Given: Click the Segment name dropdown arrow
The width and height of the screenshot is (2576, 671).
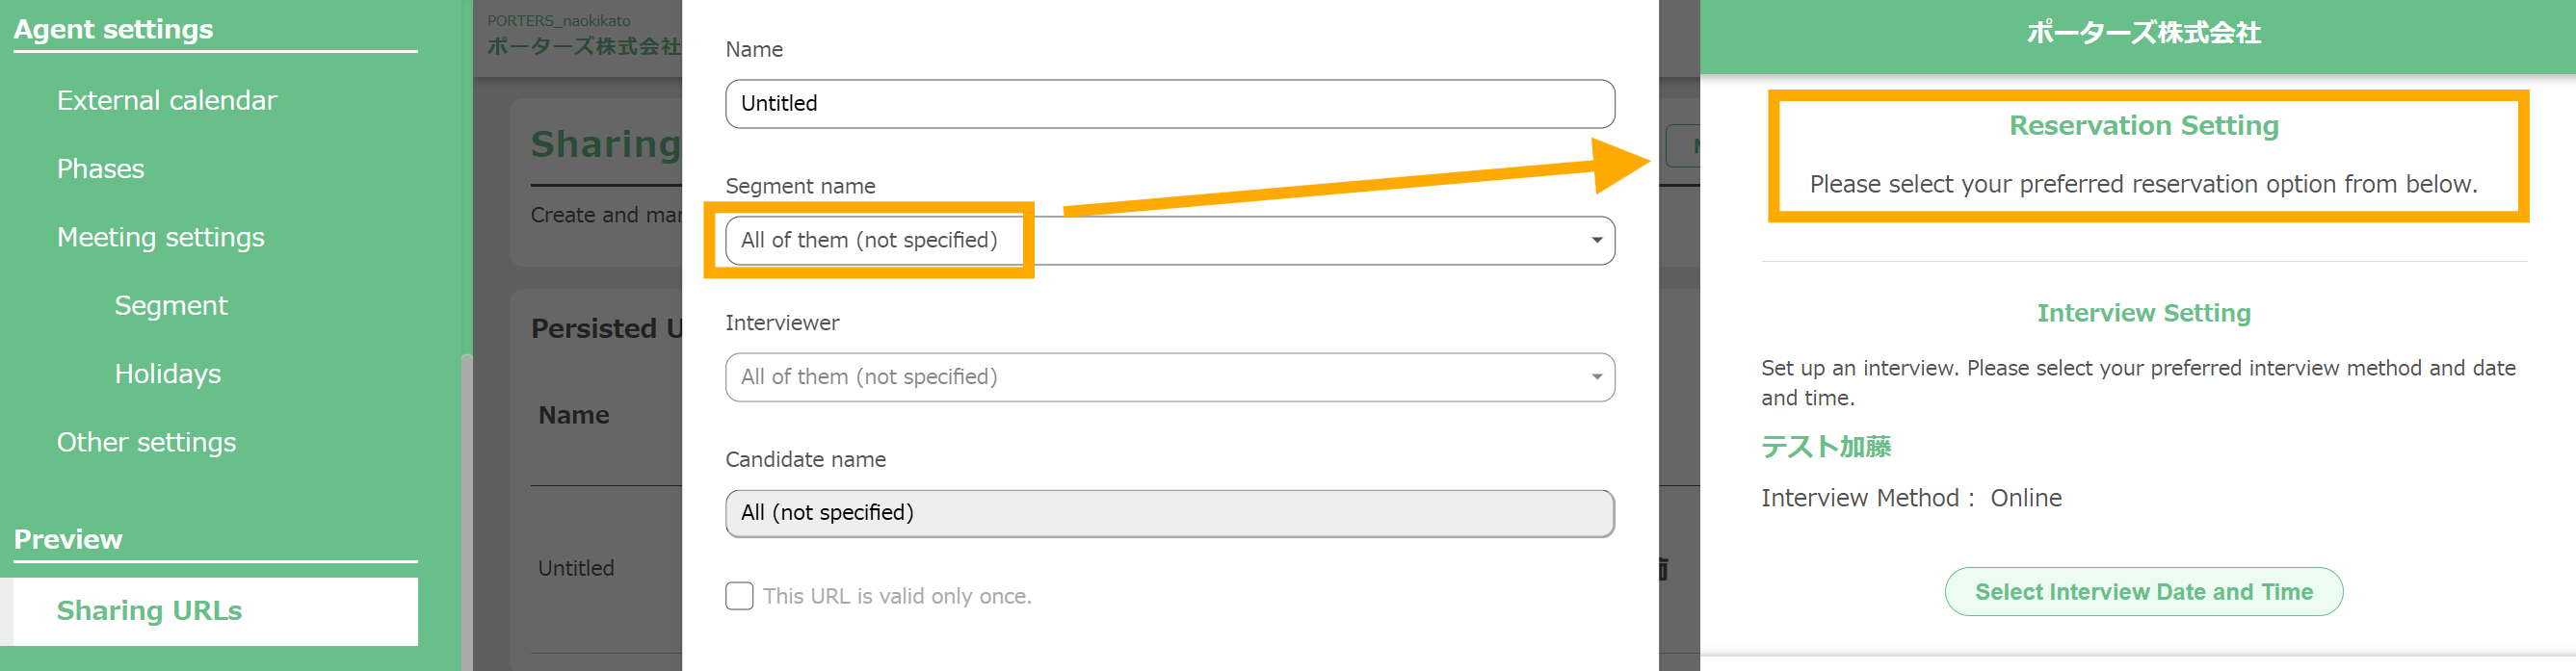Looking at the screenshot, I should pyautogui.click(x=1596, y=240).
